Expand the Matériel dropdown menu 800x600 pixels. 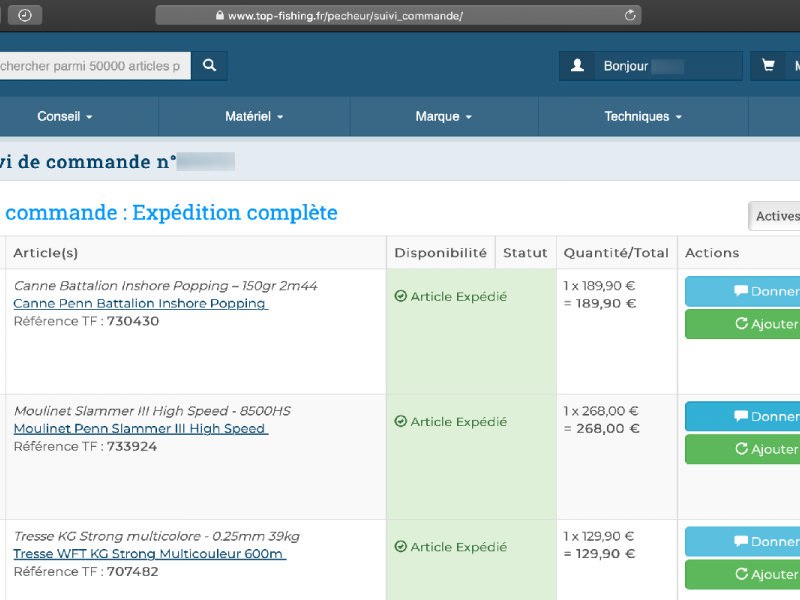click(254, 117)
